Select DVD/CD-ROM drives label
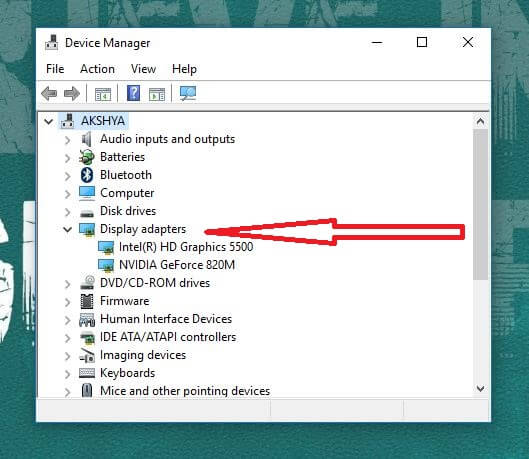The height and width of the screenshot is (459, 529). (155, 283)
